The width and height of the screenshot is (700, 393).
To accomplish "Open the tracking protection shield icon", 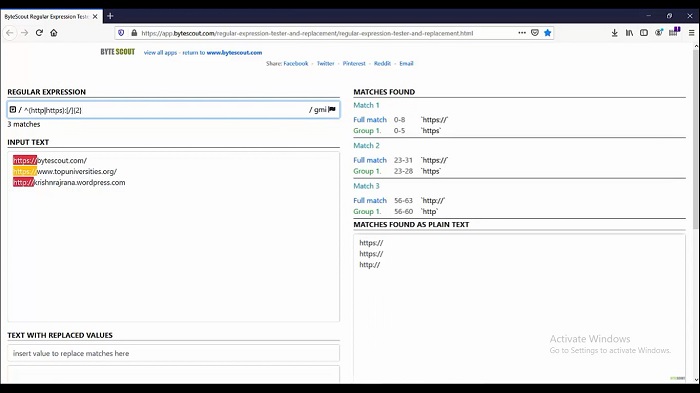I will pyautogui.click(x=121, y=33).
